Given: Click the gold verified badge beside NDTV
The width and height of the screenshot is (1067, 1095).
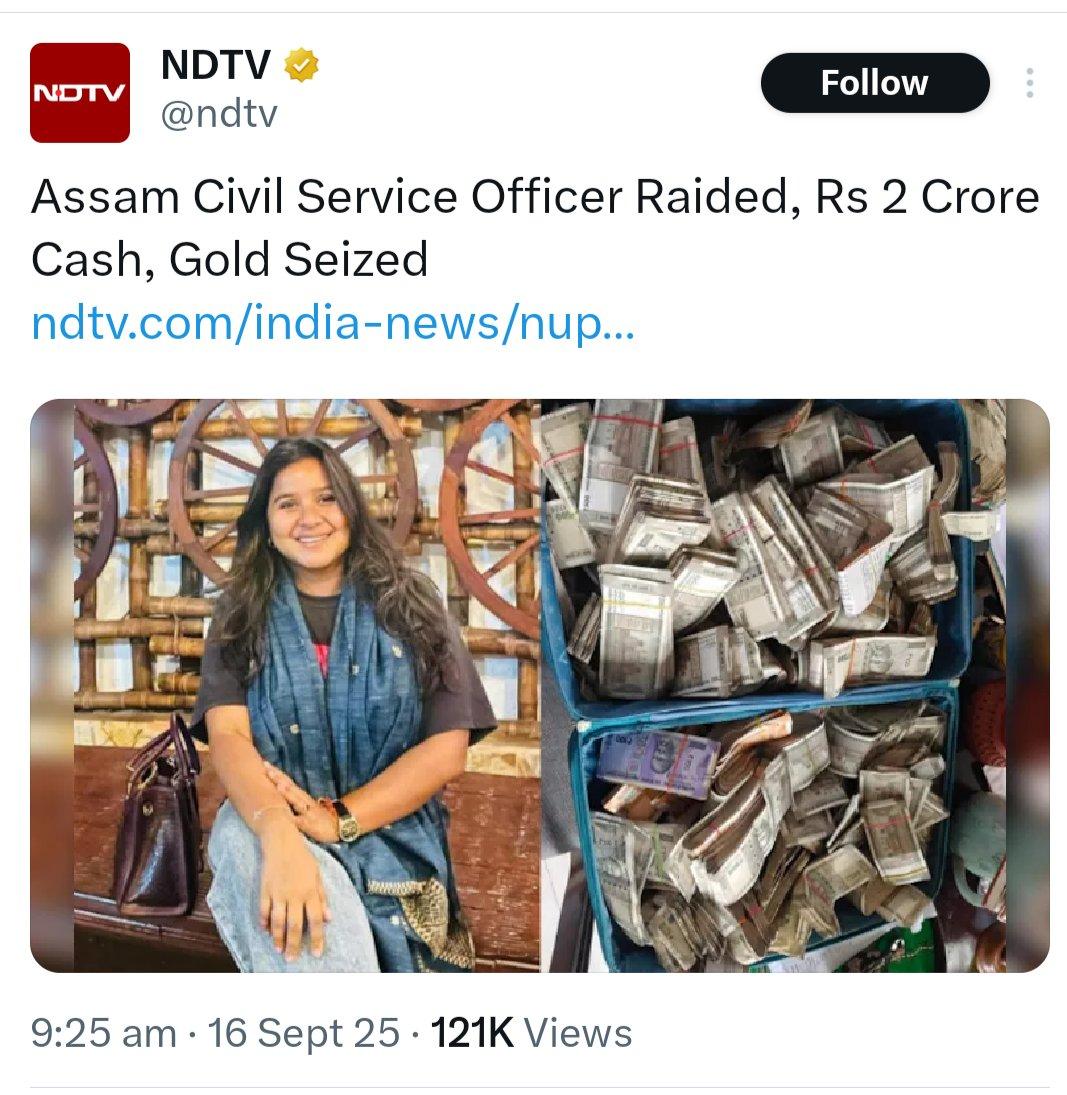Looking at the screenshot, I should (x=301, y=65).
